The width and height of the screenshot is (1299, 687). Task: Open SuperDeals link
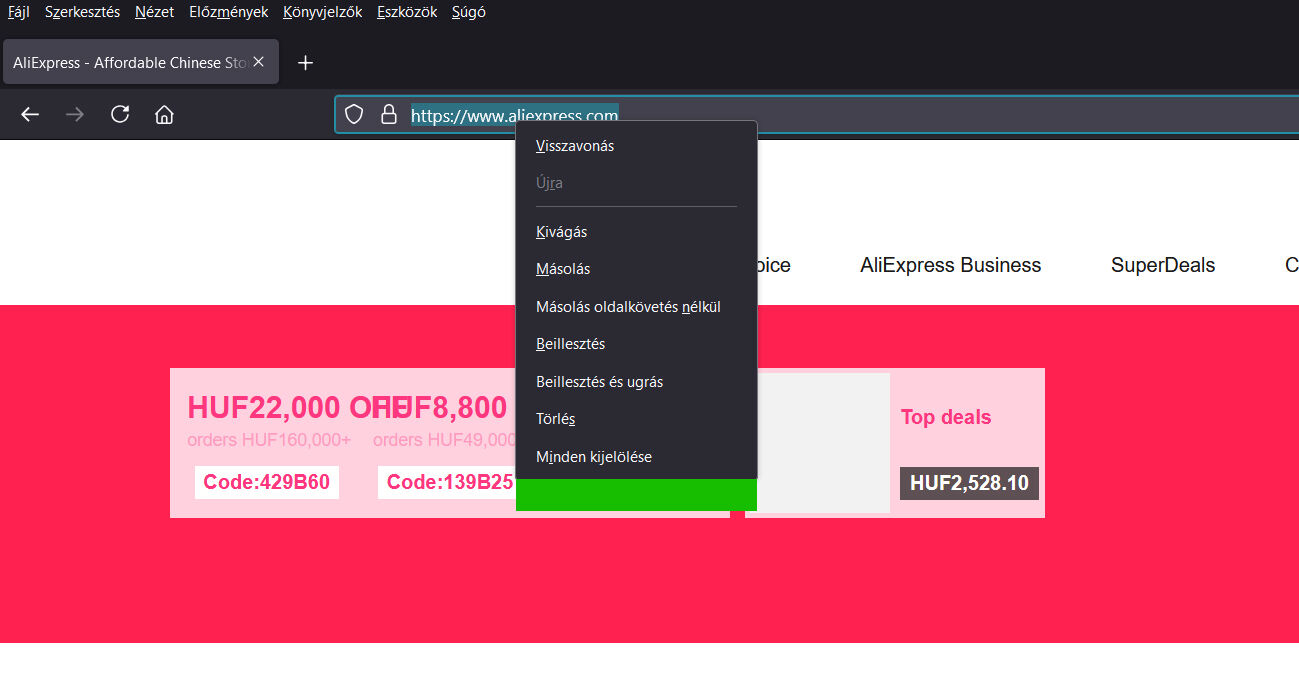1163,265
